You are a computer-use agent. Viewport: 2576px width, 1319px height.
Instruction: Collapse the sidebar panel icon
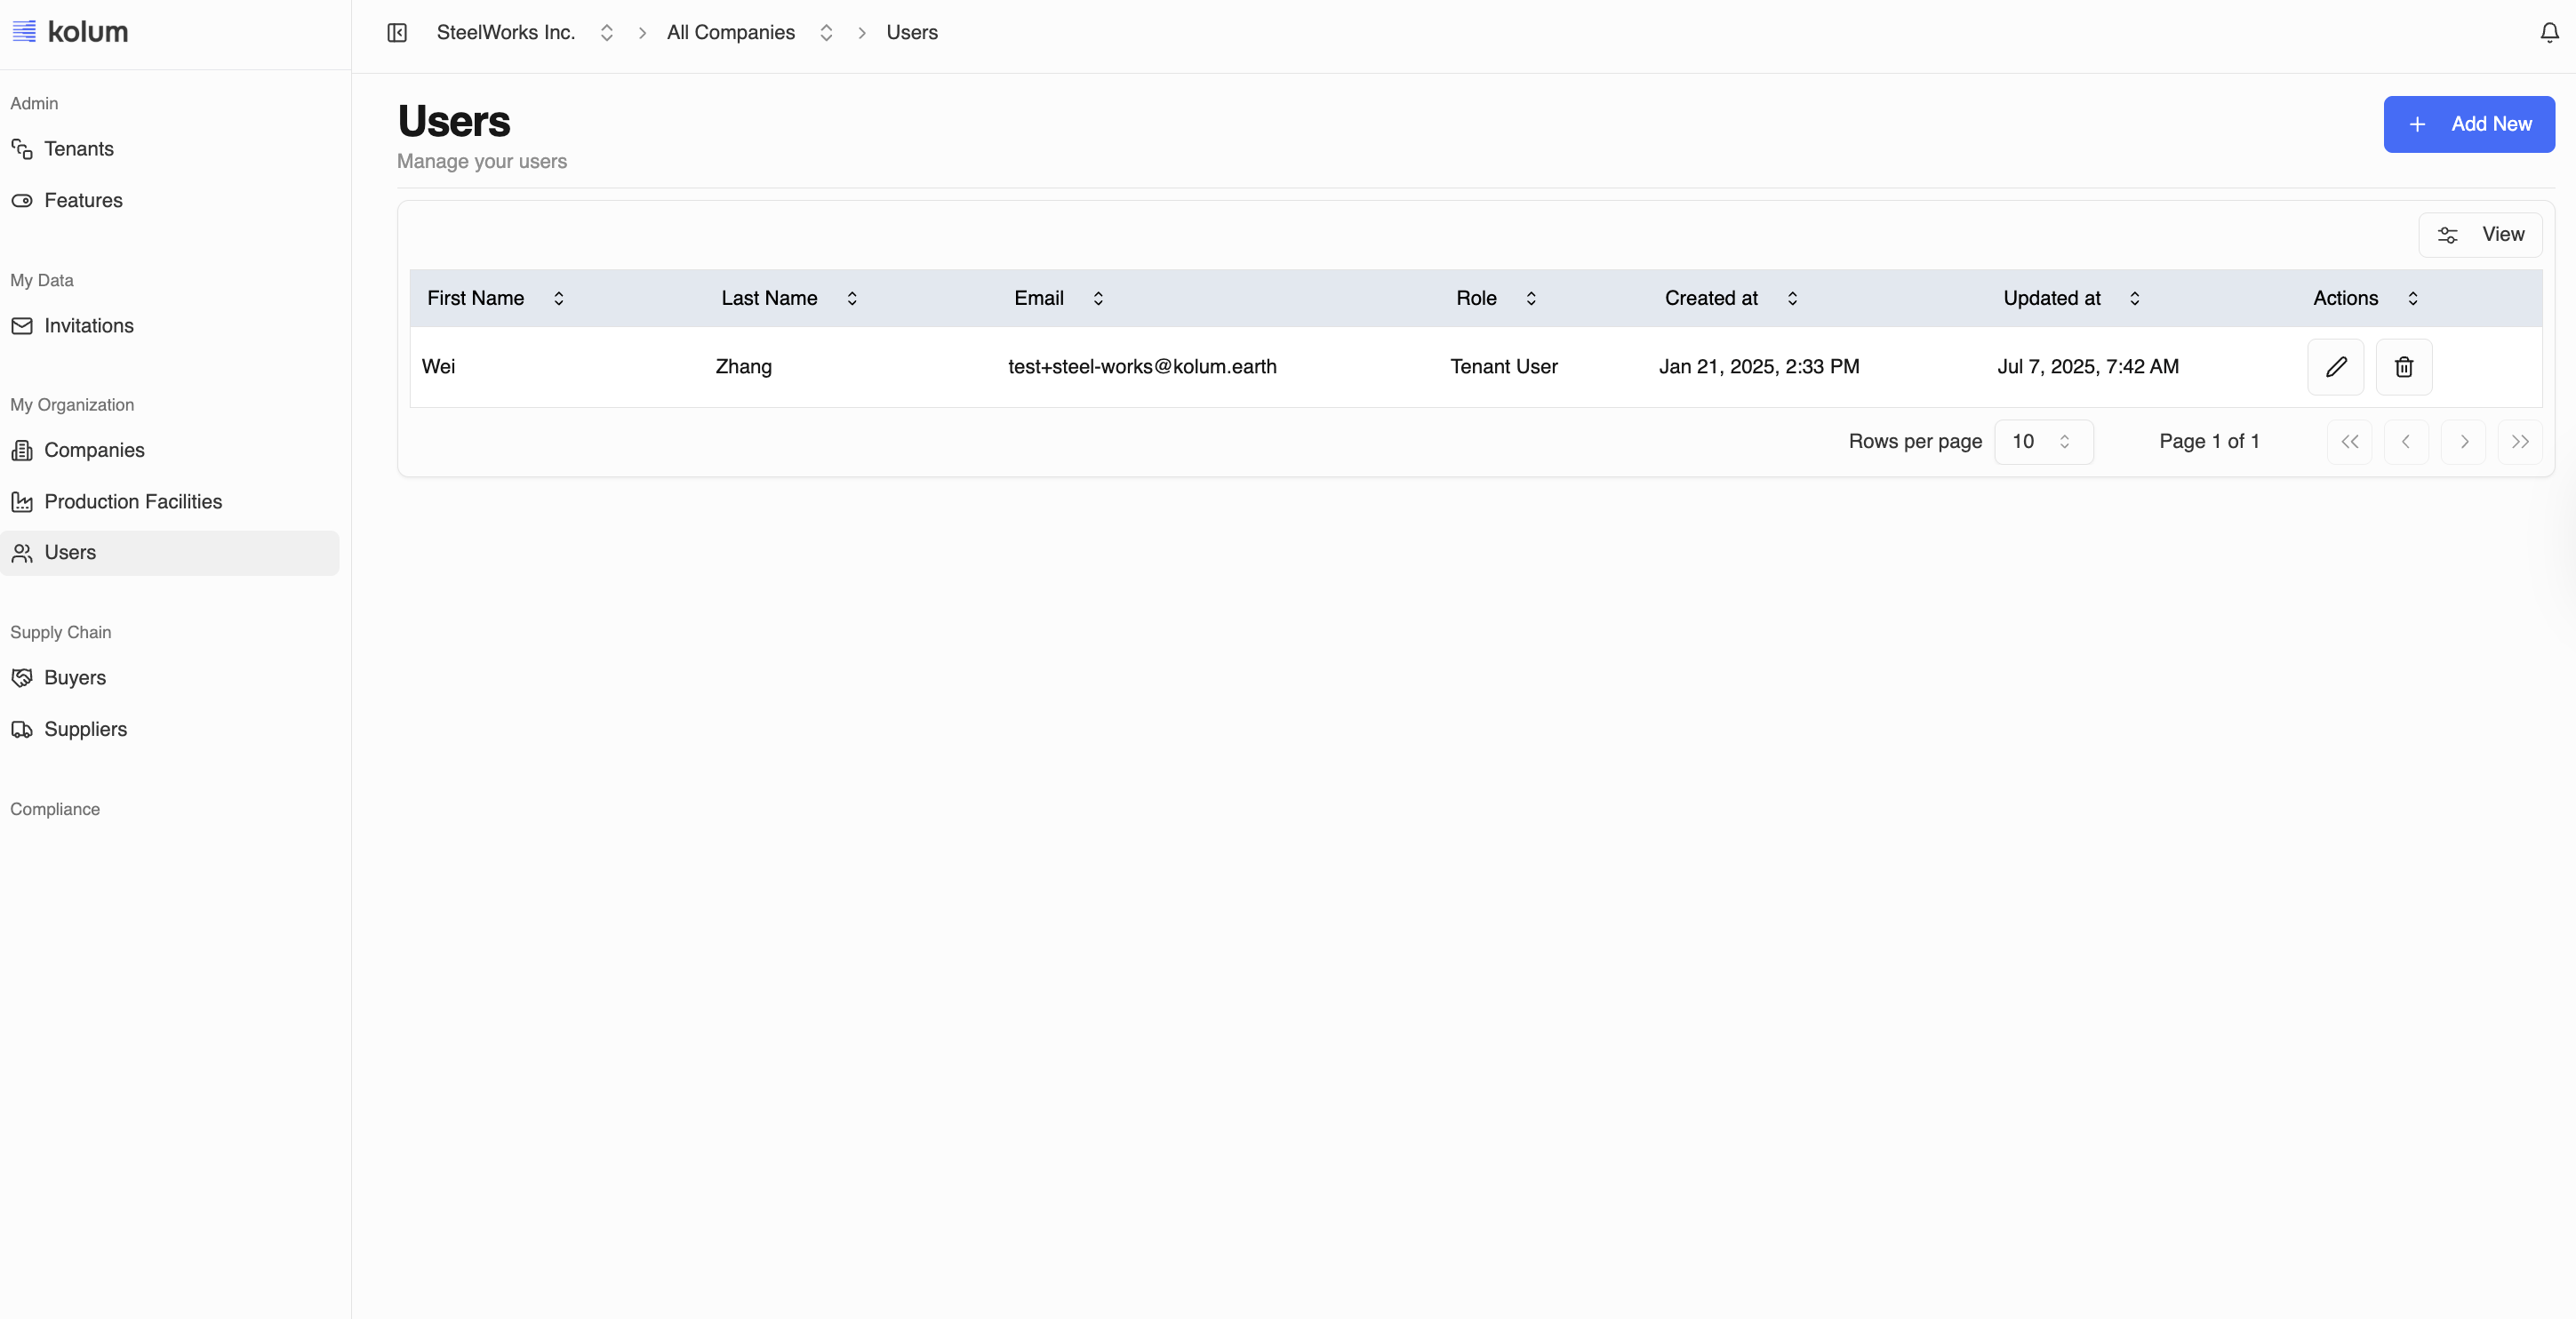(397, 33)
